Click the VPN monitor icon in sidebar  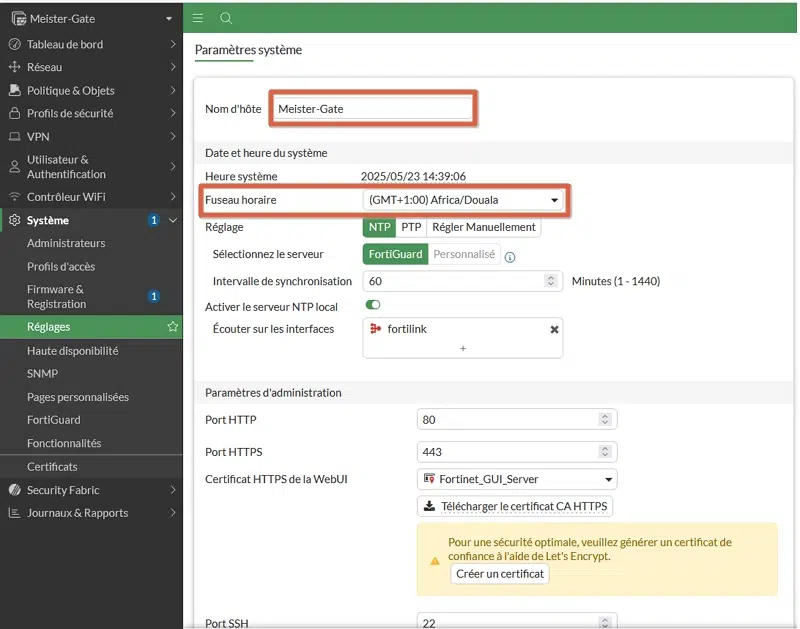pos(15,137)
